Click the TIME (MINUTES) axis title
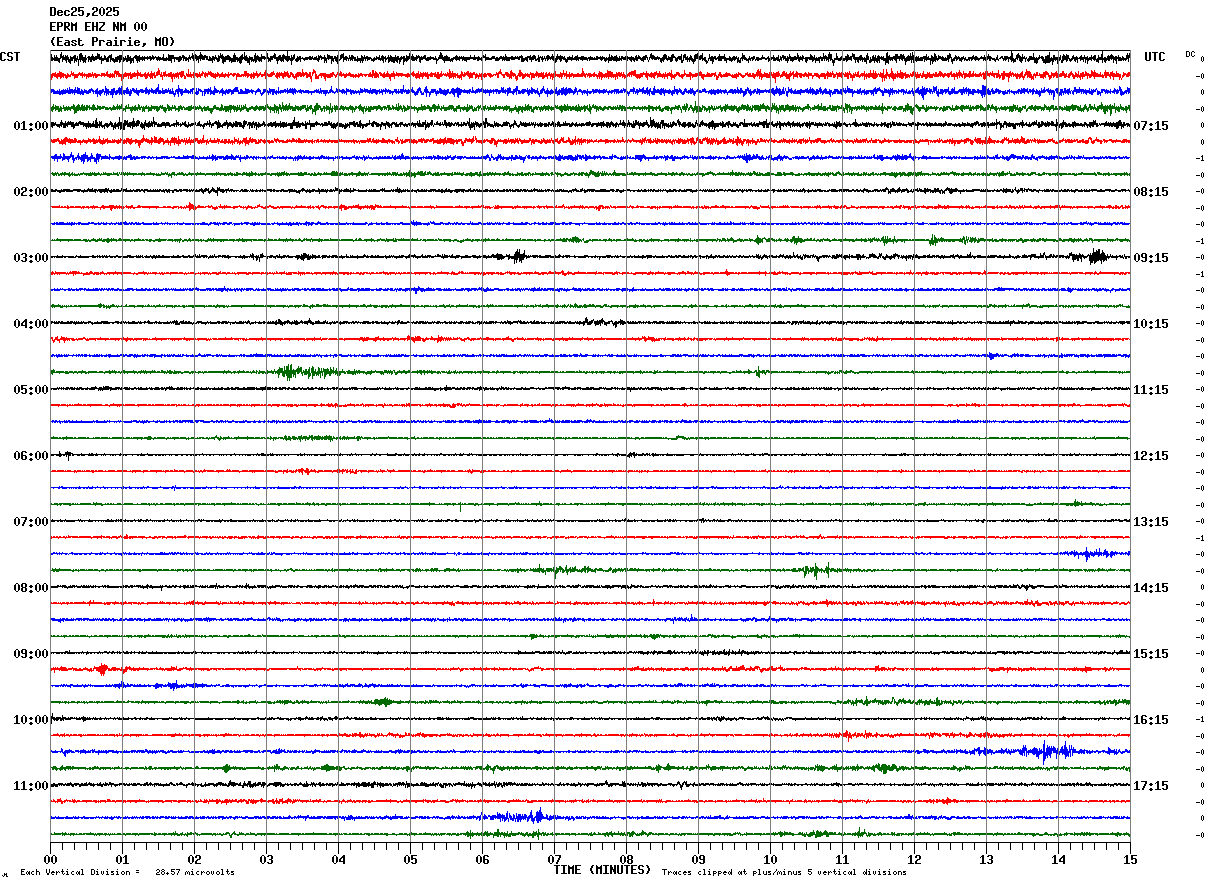This screenshot has width=1210, height=886. pyautogui.click(x=602, y=870)
